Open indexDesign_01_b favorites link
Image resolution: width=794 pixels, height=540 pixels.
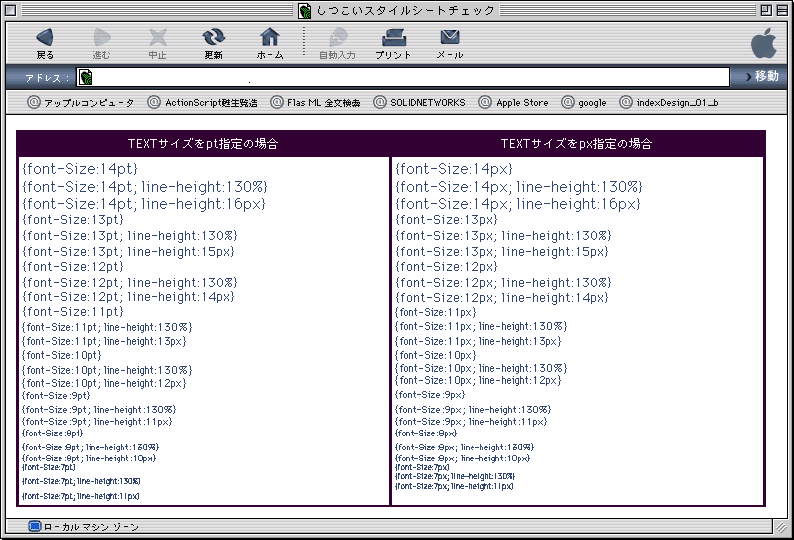[x=669, y=102]
